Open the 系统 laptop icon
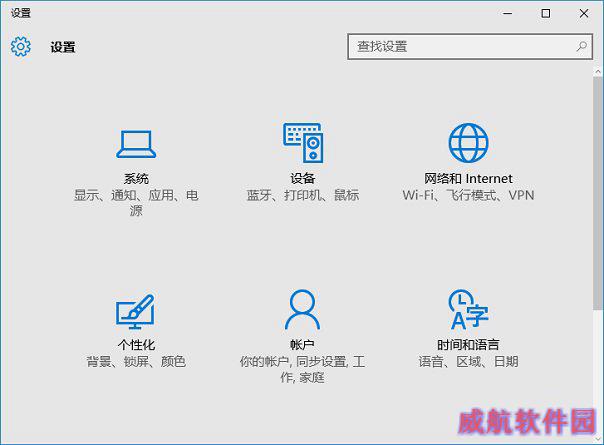604x445 pixels. click(136, 144)
